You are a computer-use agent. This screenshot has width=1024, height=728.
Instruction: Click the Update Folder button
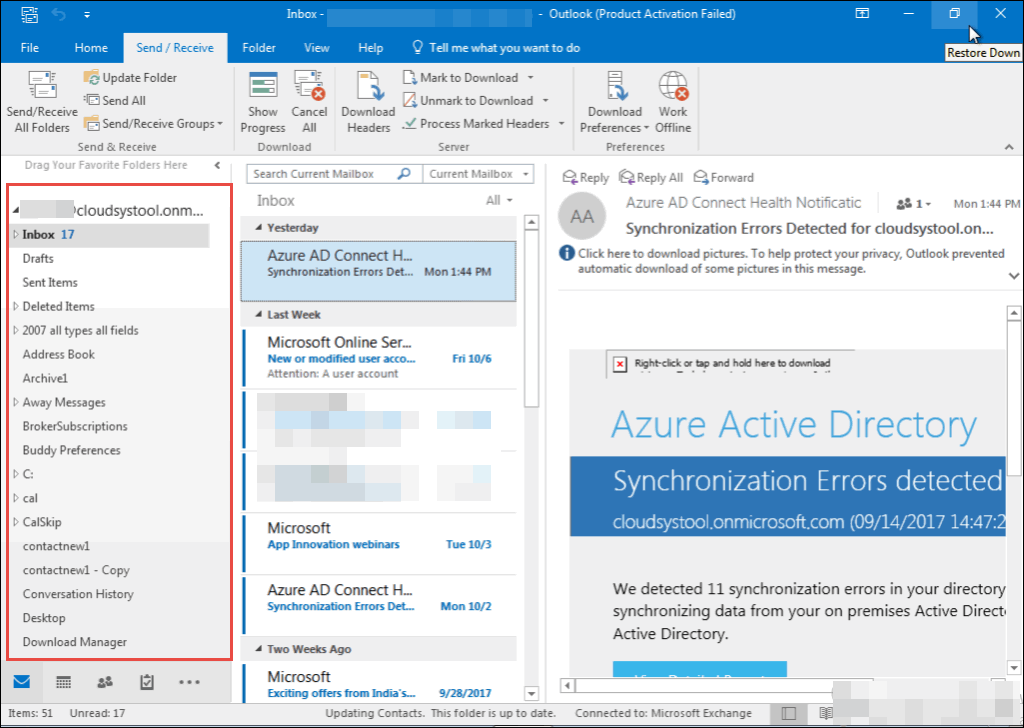pos(131,78)
